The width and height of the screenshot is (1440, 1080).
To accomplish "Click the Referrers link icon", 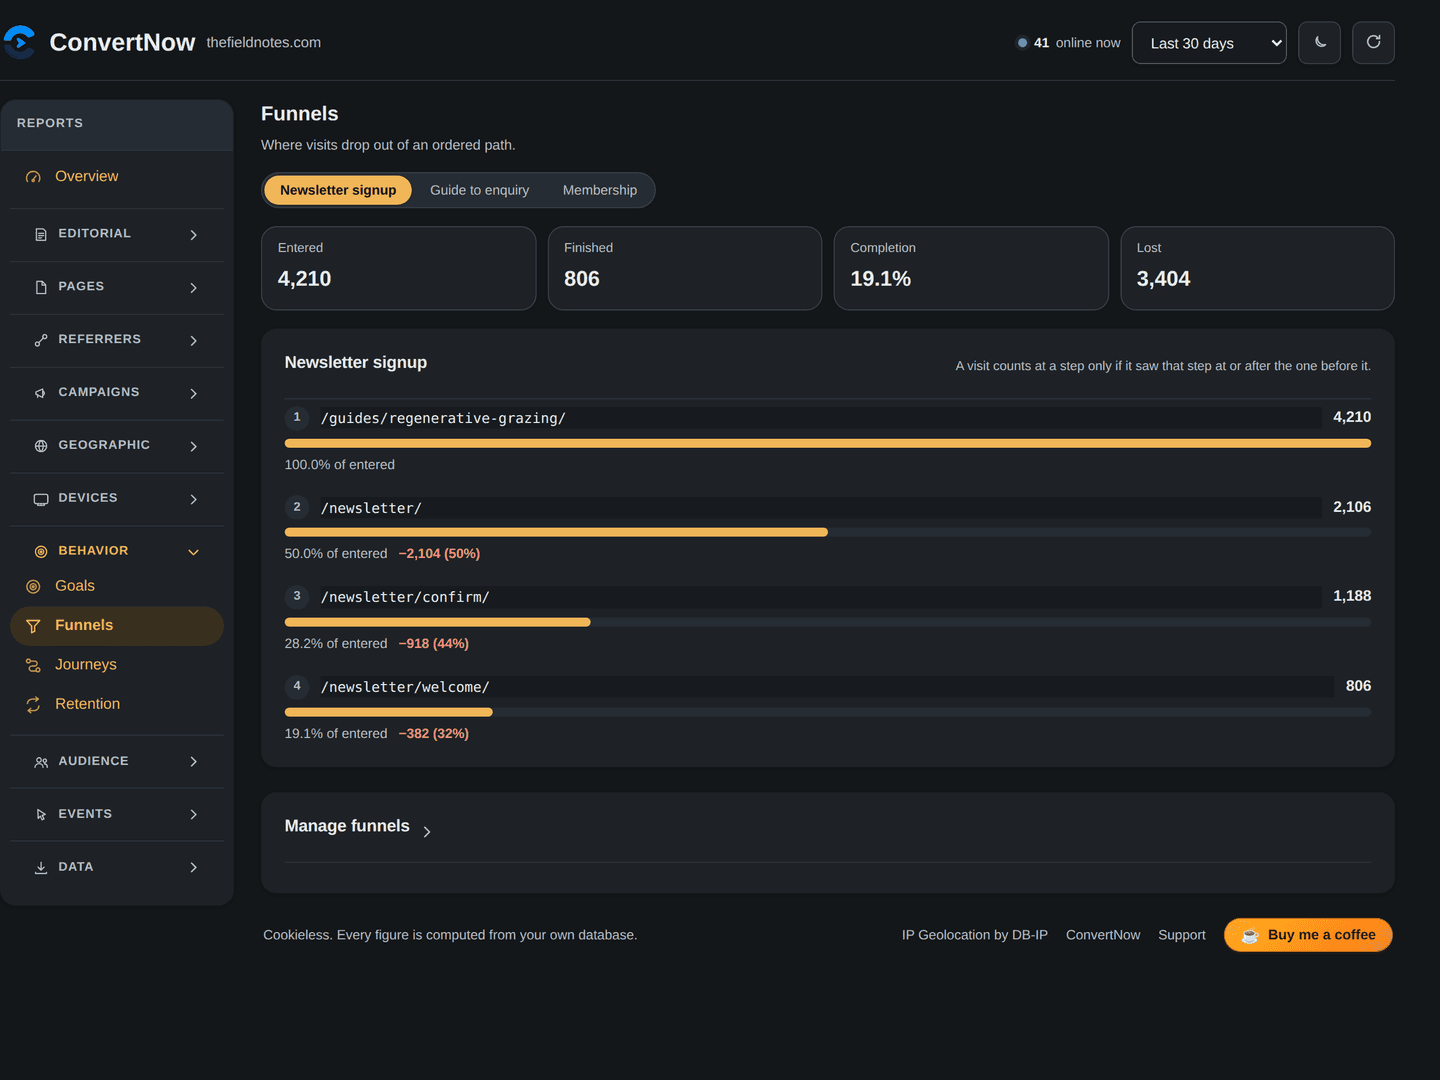I will click(x=41, y=340).
